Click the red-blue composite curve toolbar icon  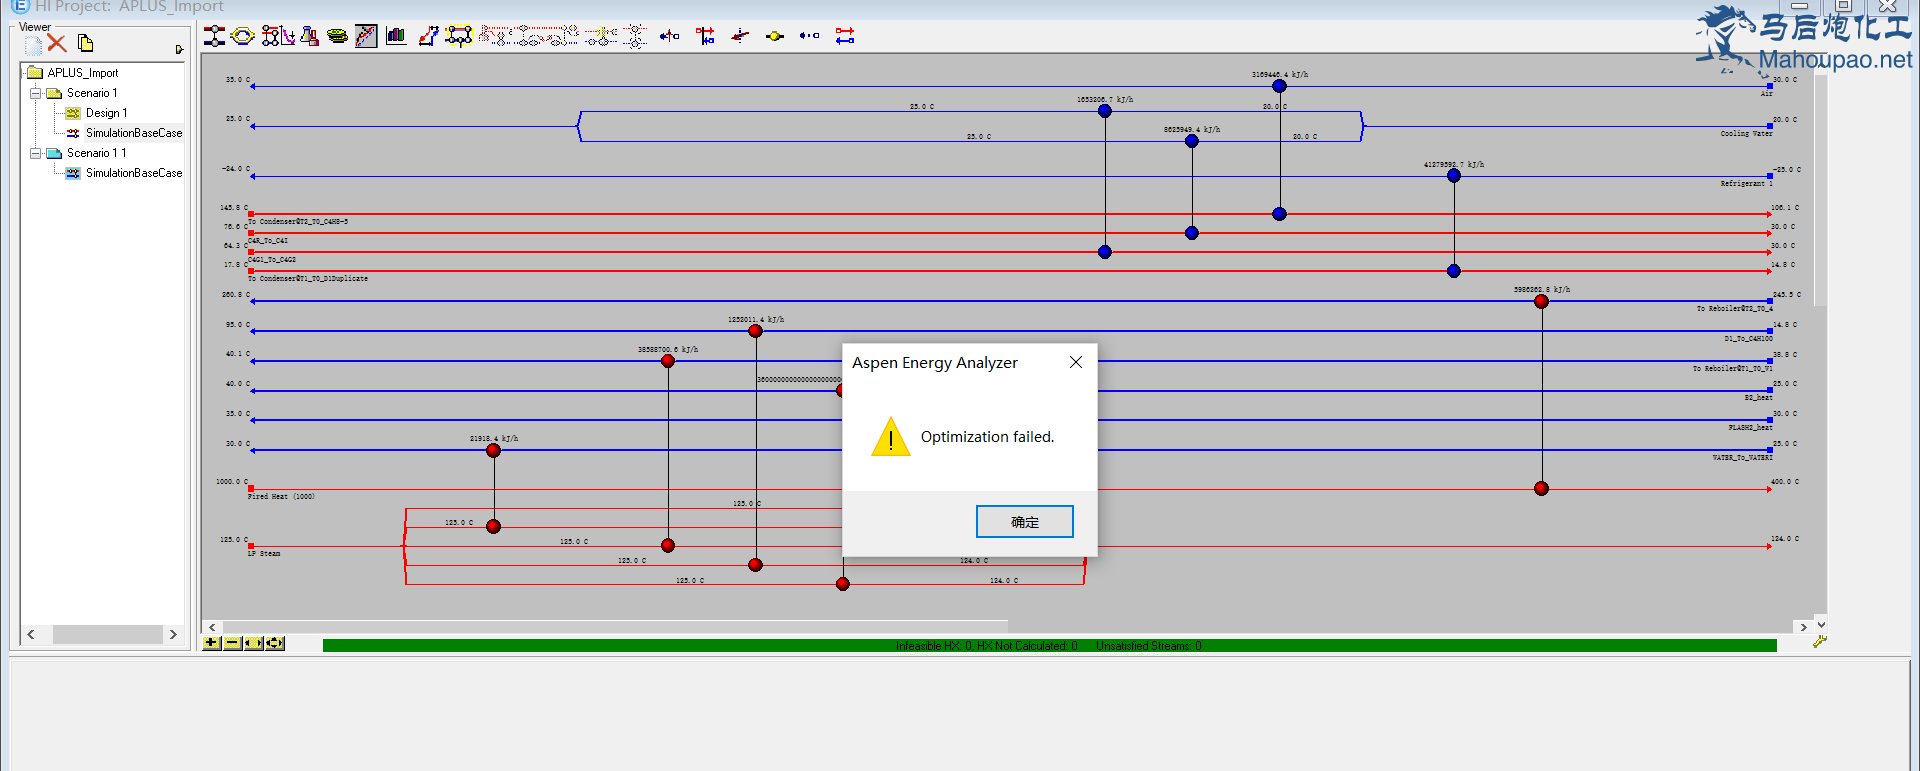[428, 36]
